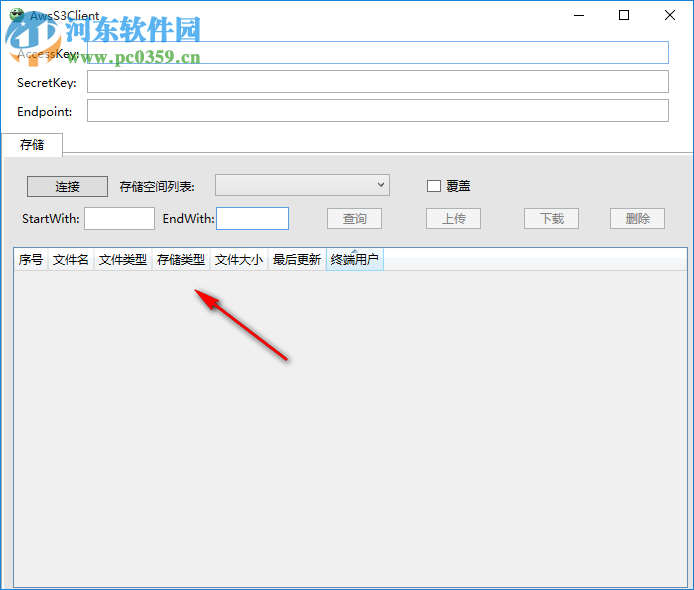This screenshot has height=590, width=694.
Task: Enable the 覆盖 overwrite checkbox
Action: coord(434,186)
